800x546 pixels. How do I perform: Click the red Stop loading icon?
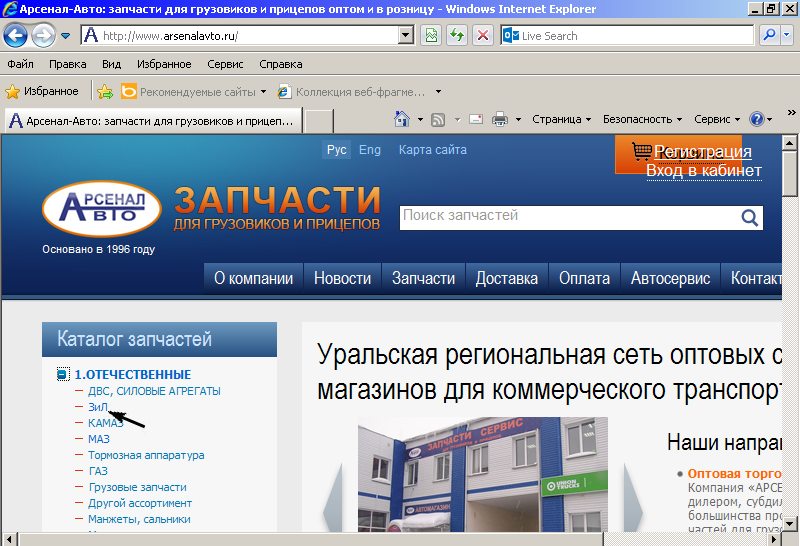483,35
